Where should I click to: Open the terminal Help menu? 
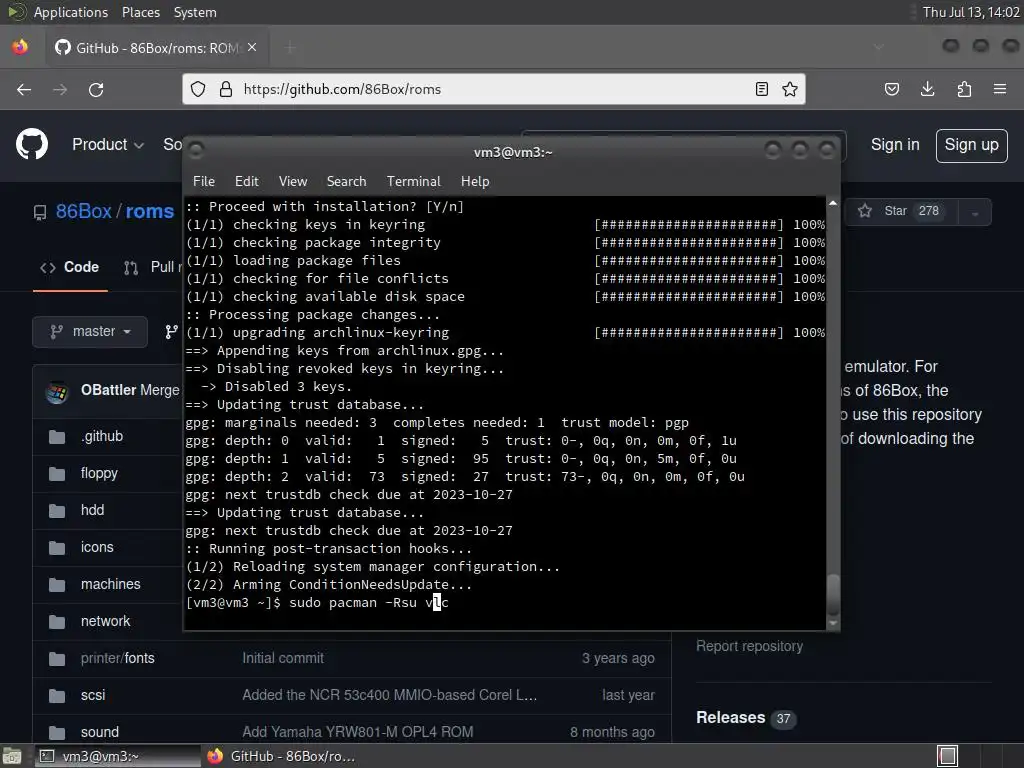pyautogui.click(x=475, y=182)
